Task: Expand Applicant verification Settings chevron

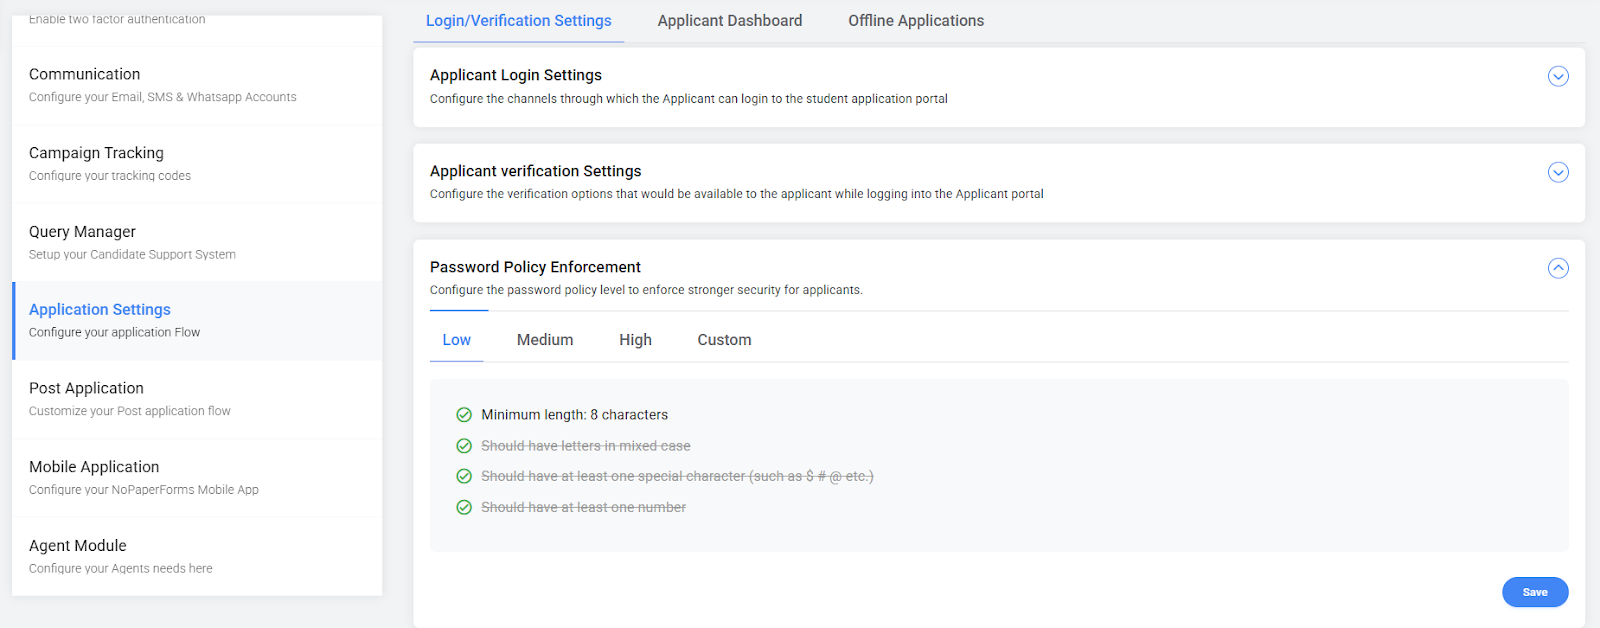Action: click(1557, 172)
